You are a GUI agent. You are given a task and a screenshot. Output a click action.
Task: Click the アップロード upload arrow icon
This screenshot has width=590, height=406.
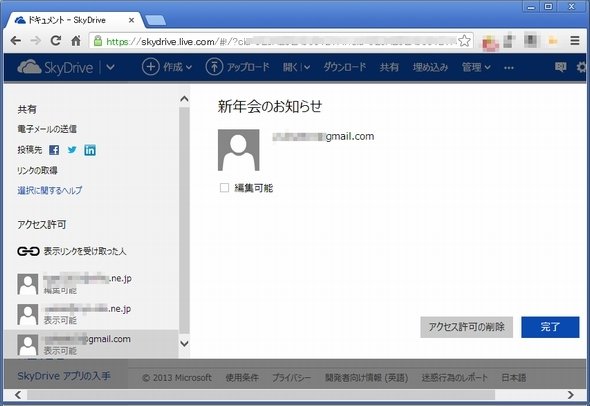[x=214, y=67]
